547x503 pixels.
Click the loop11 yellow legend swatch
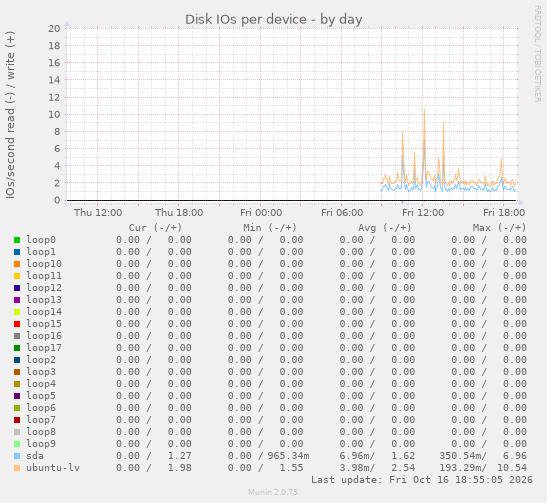click(x=17, y=276)
